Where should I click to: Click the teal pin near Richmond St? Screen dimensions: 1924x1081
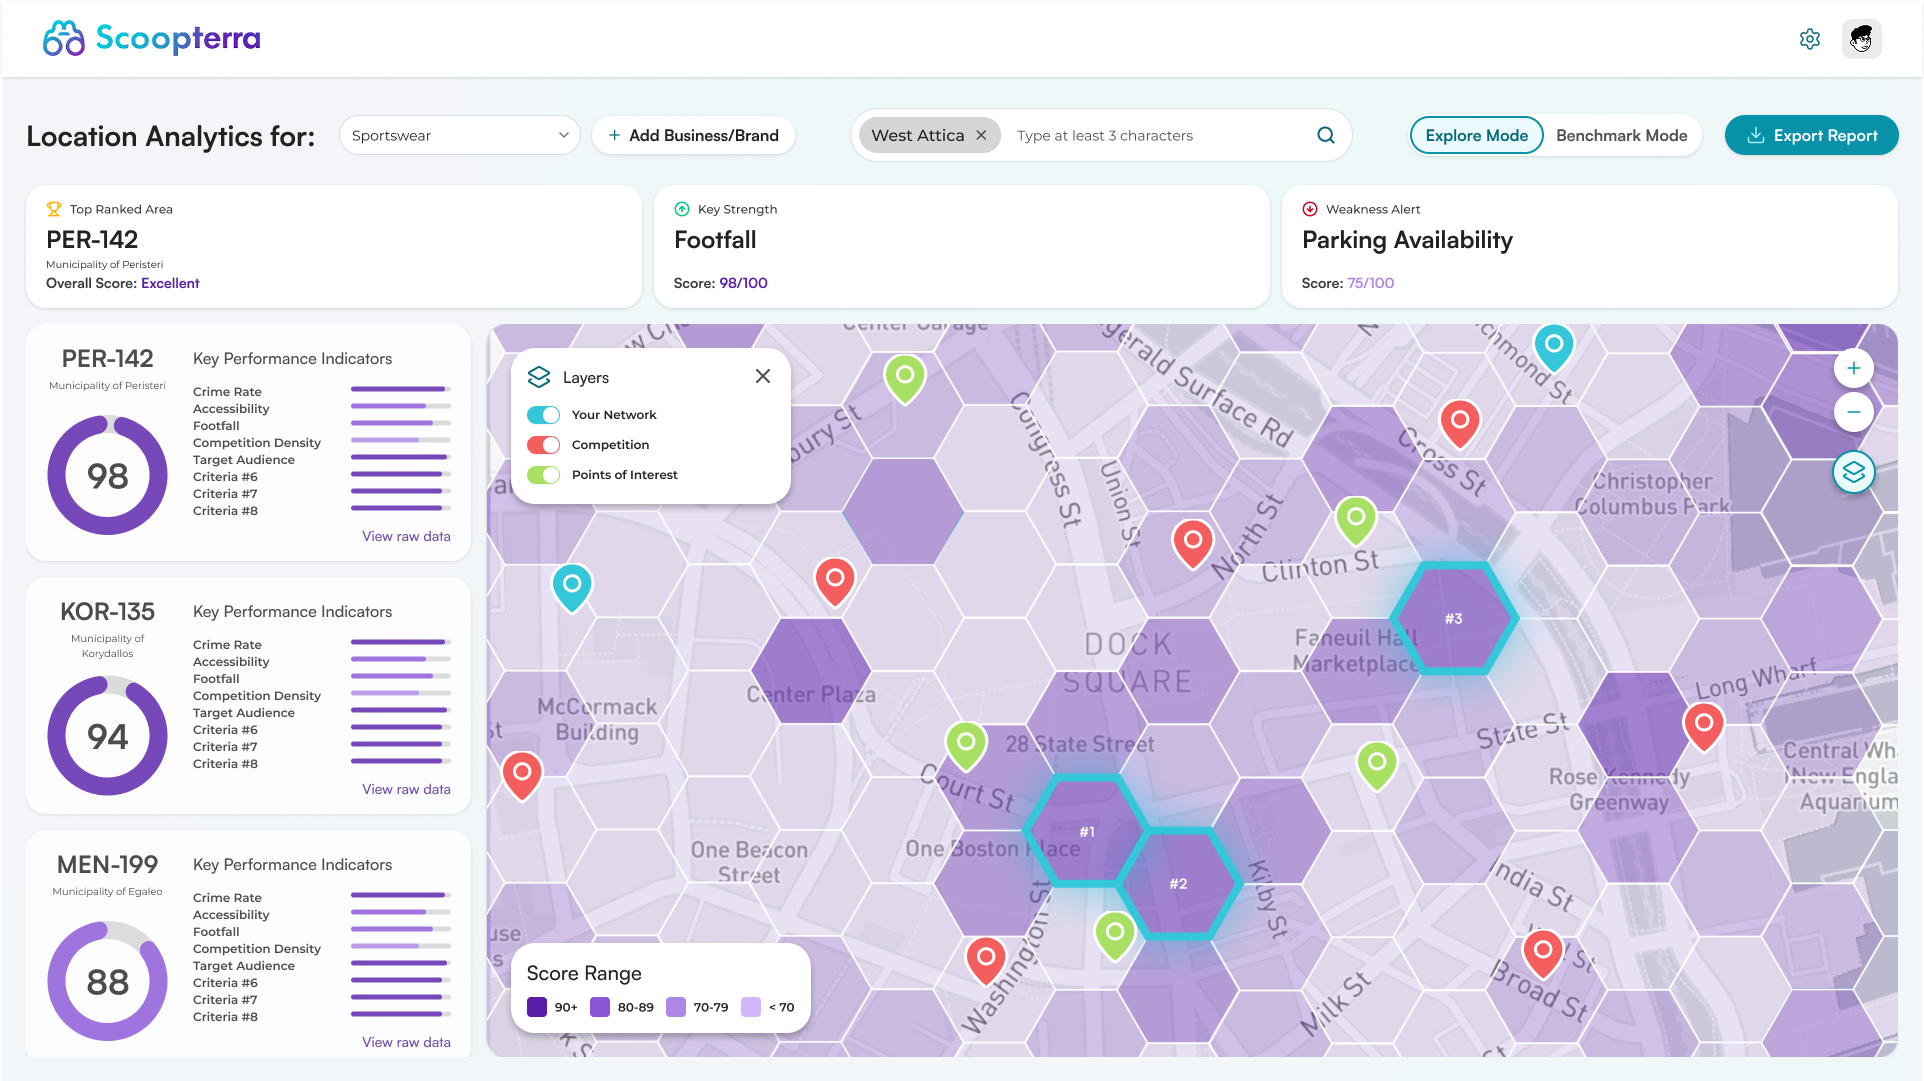(x=1554, y=348)
